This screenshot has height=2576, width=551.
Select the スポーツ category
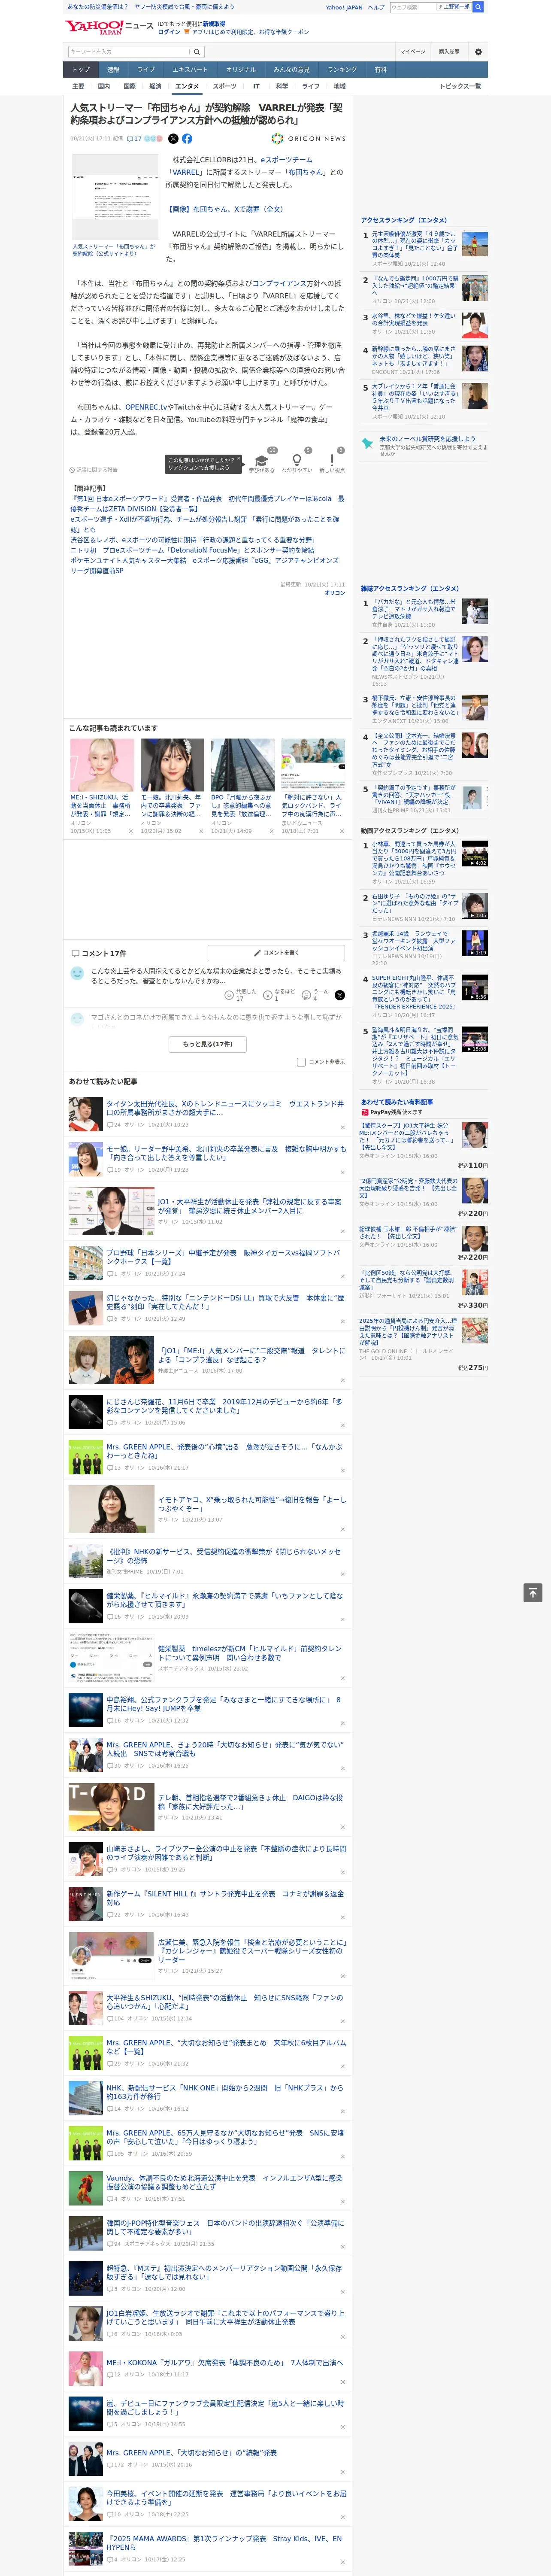pos(225,86)
